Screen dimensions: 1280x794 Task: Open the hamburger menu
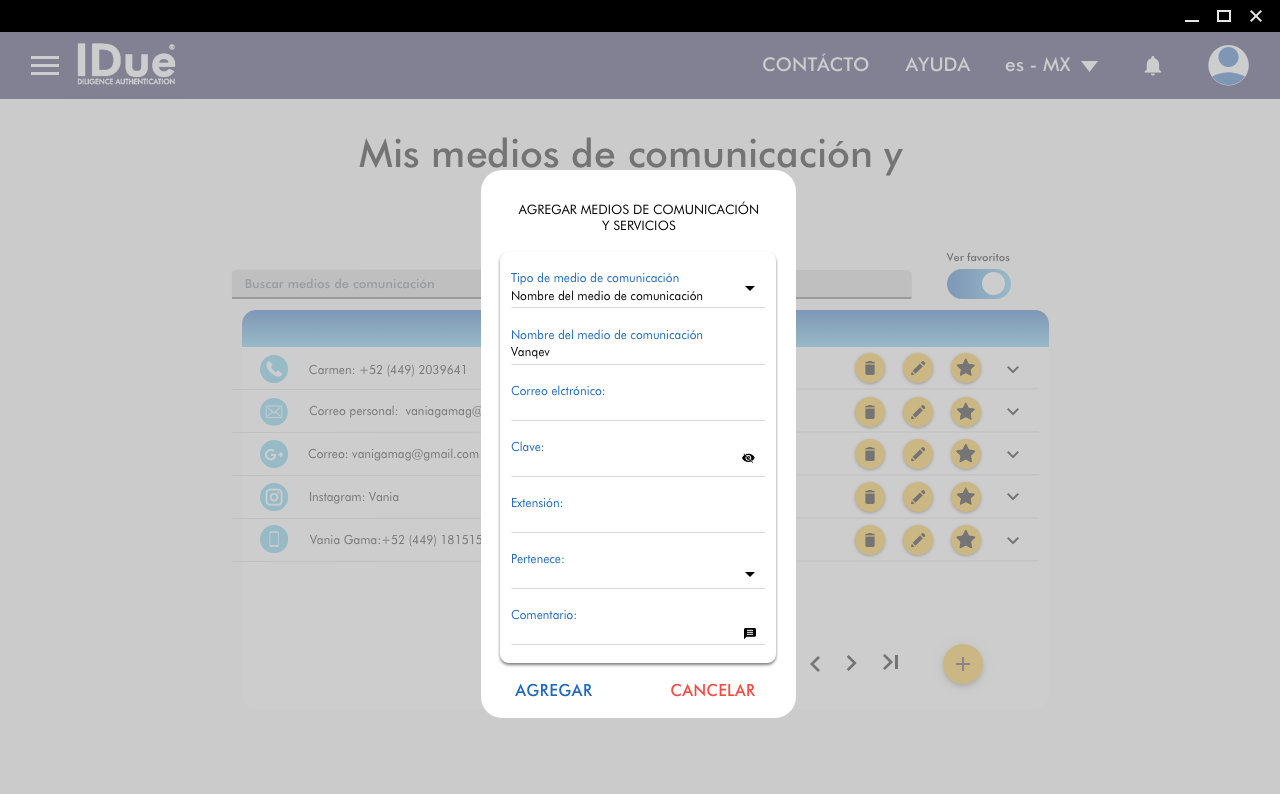(45, 66)
